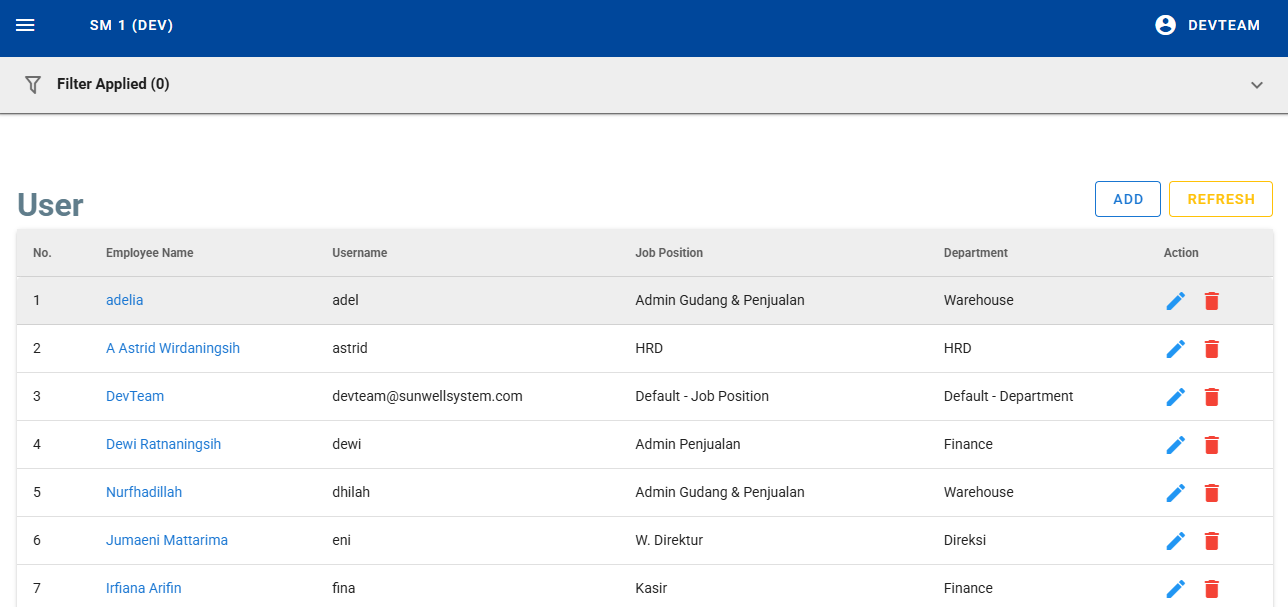
Task: Open the adelia employee link
Action: pyautogui.click(x=125, y=300)
